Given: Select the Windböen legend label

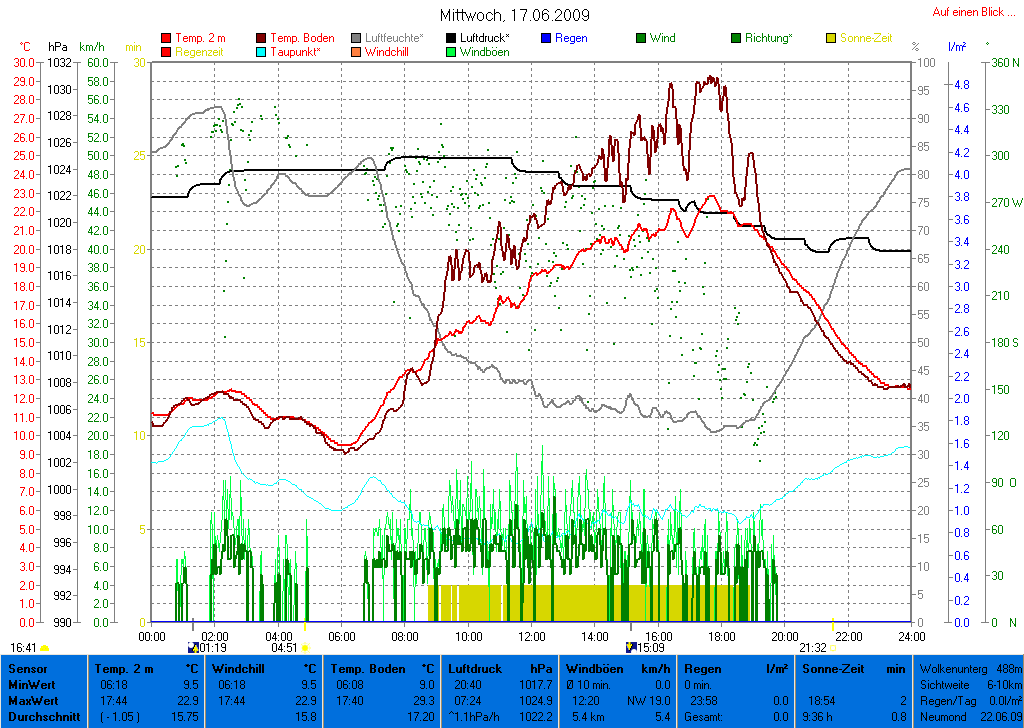Looking at the screenshot, I should point(484,52).
